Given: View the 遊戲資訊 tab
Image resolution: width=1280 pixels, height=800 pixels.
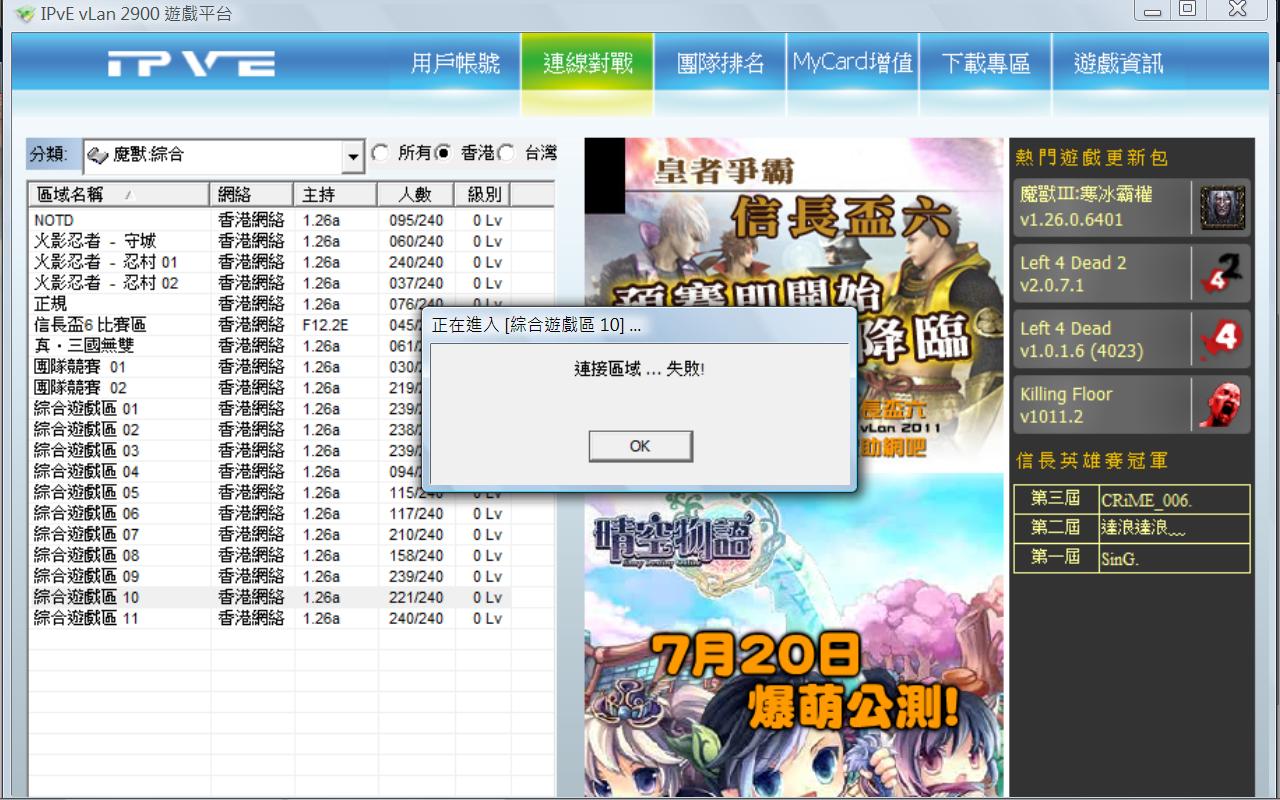Looking at the screenshot, I should coord(1118,64).
